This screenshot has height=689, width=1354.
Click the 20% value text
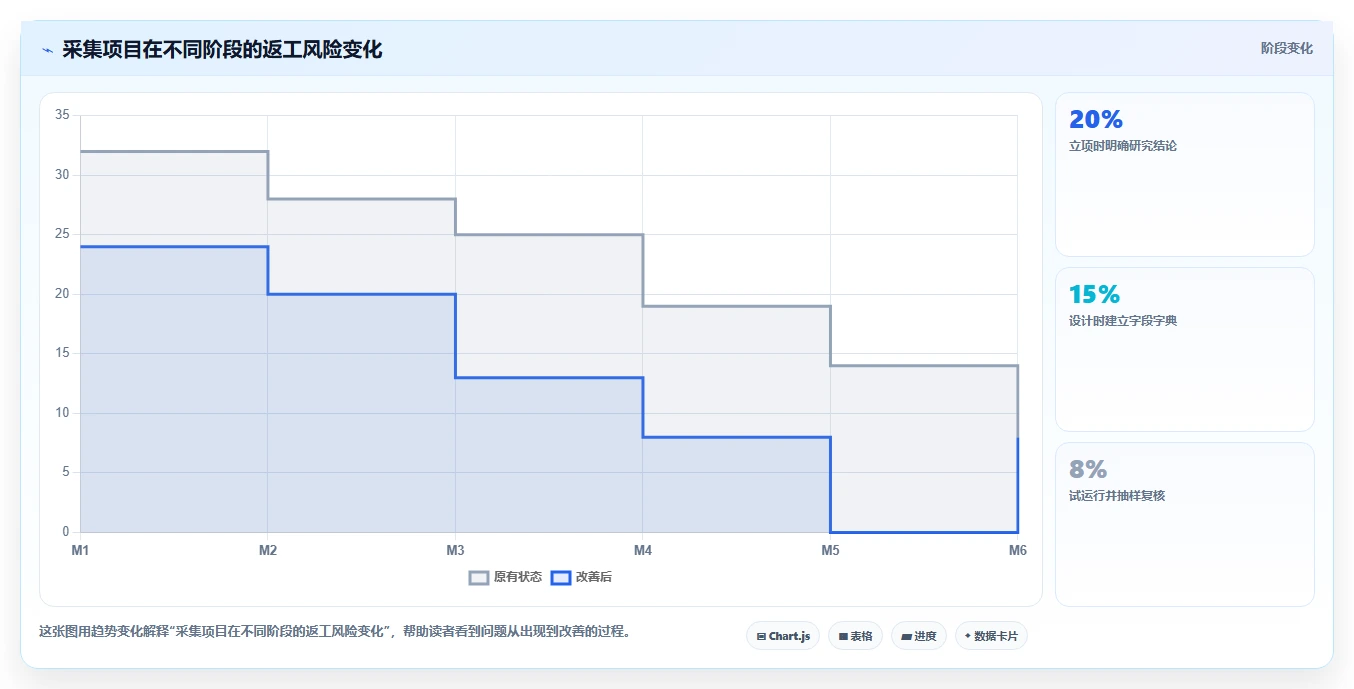coord(1096,120)
